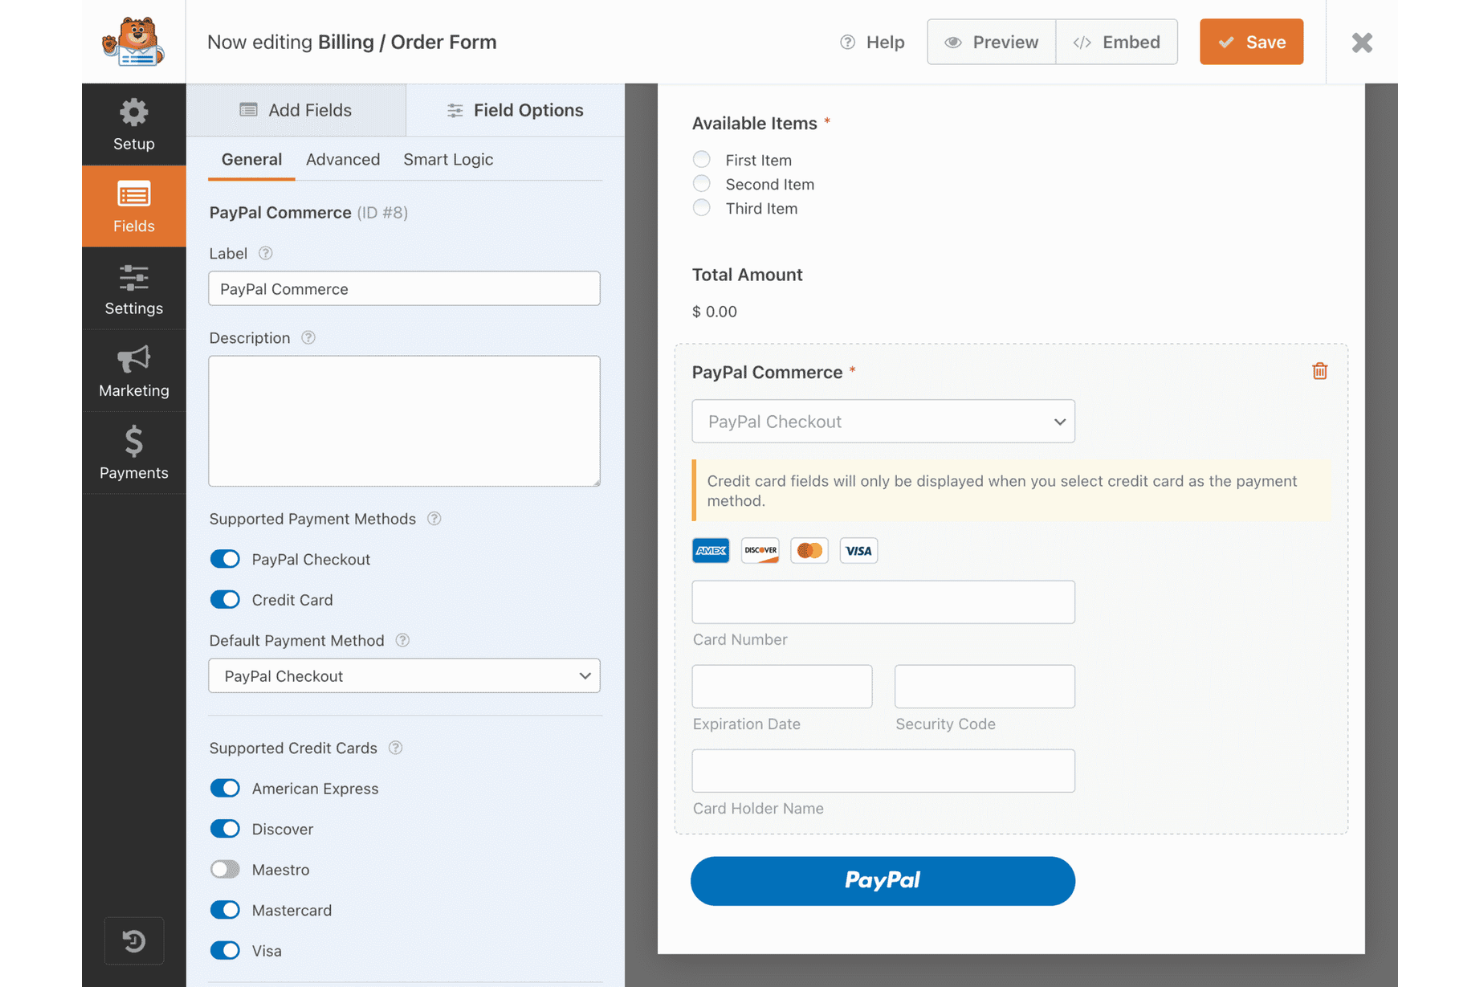Open the Marketing megaphone panel
1480x987 pixels.
[x=134, y=371]
